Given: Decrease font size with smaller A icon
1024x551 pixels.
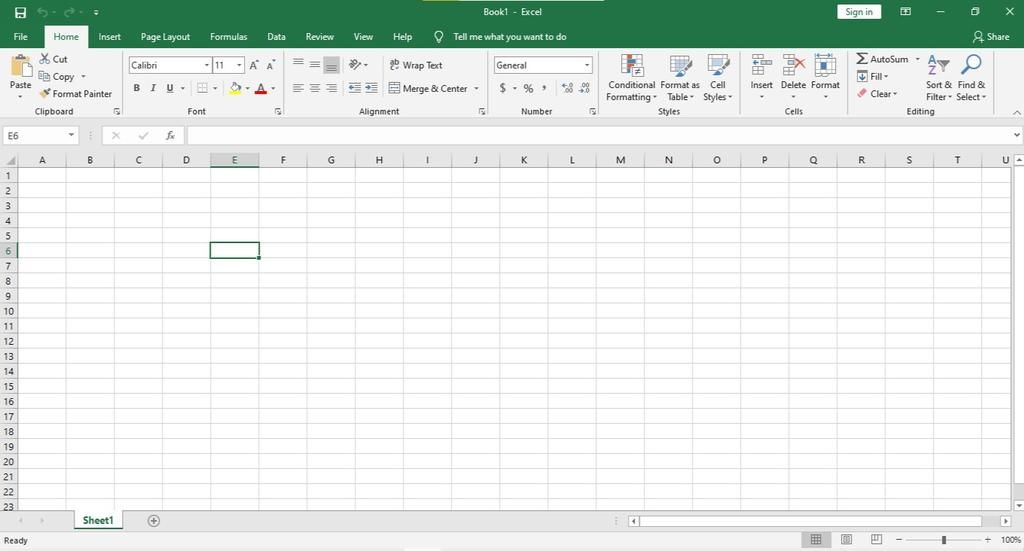Looking at the screenshot, I should pos(270,65).
